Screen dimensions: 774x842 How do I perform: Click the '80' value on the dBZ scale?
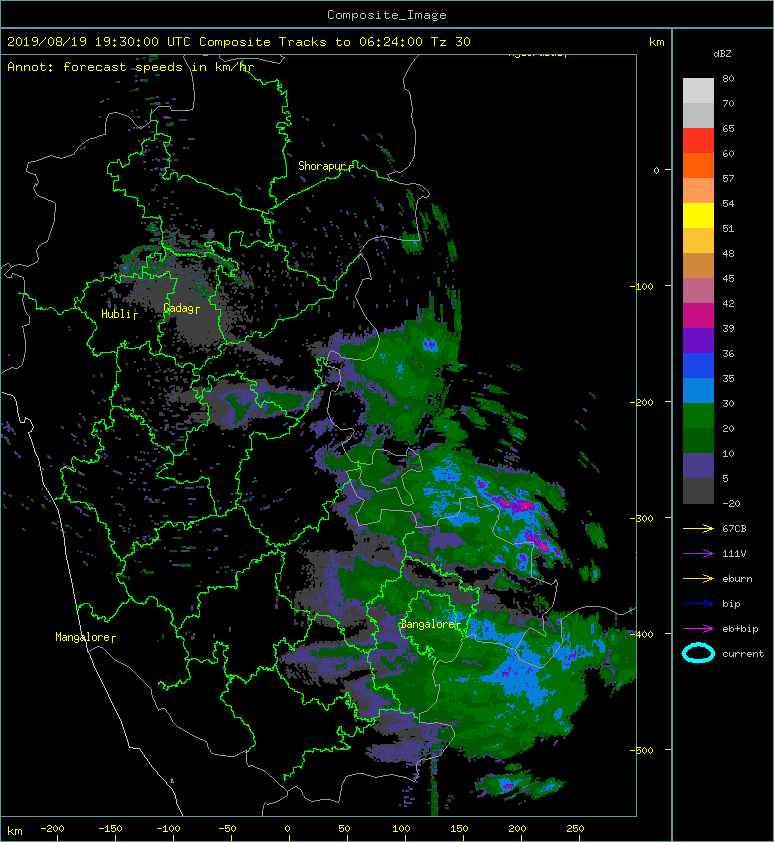[x=728, y=78]
